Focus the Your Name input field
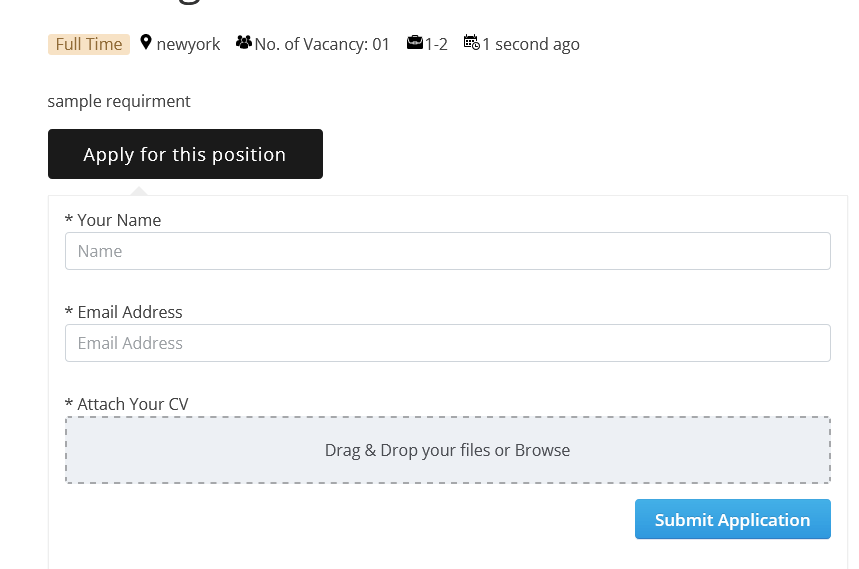This screenshot has height=569, width=859. (x=448, y=251)
